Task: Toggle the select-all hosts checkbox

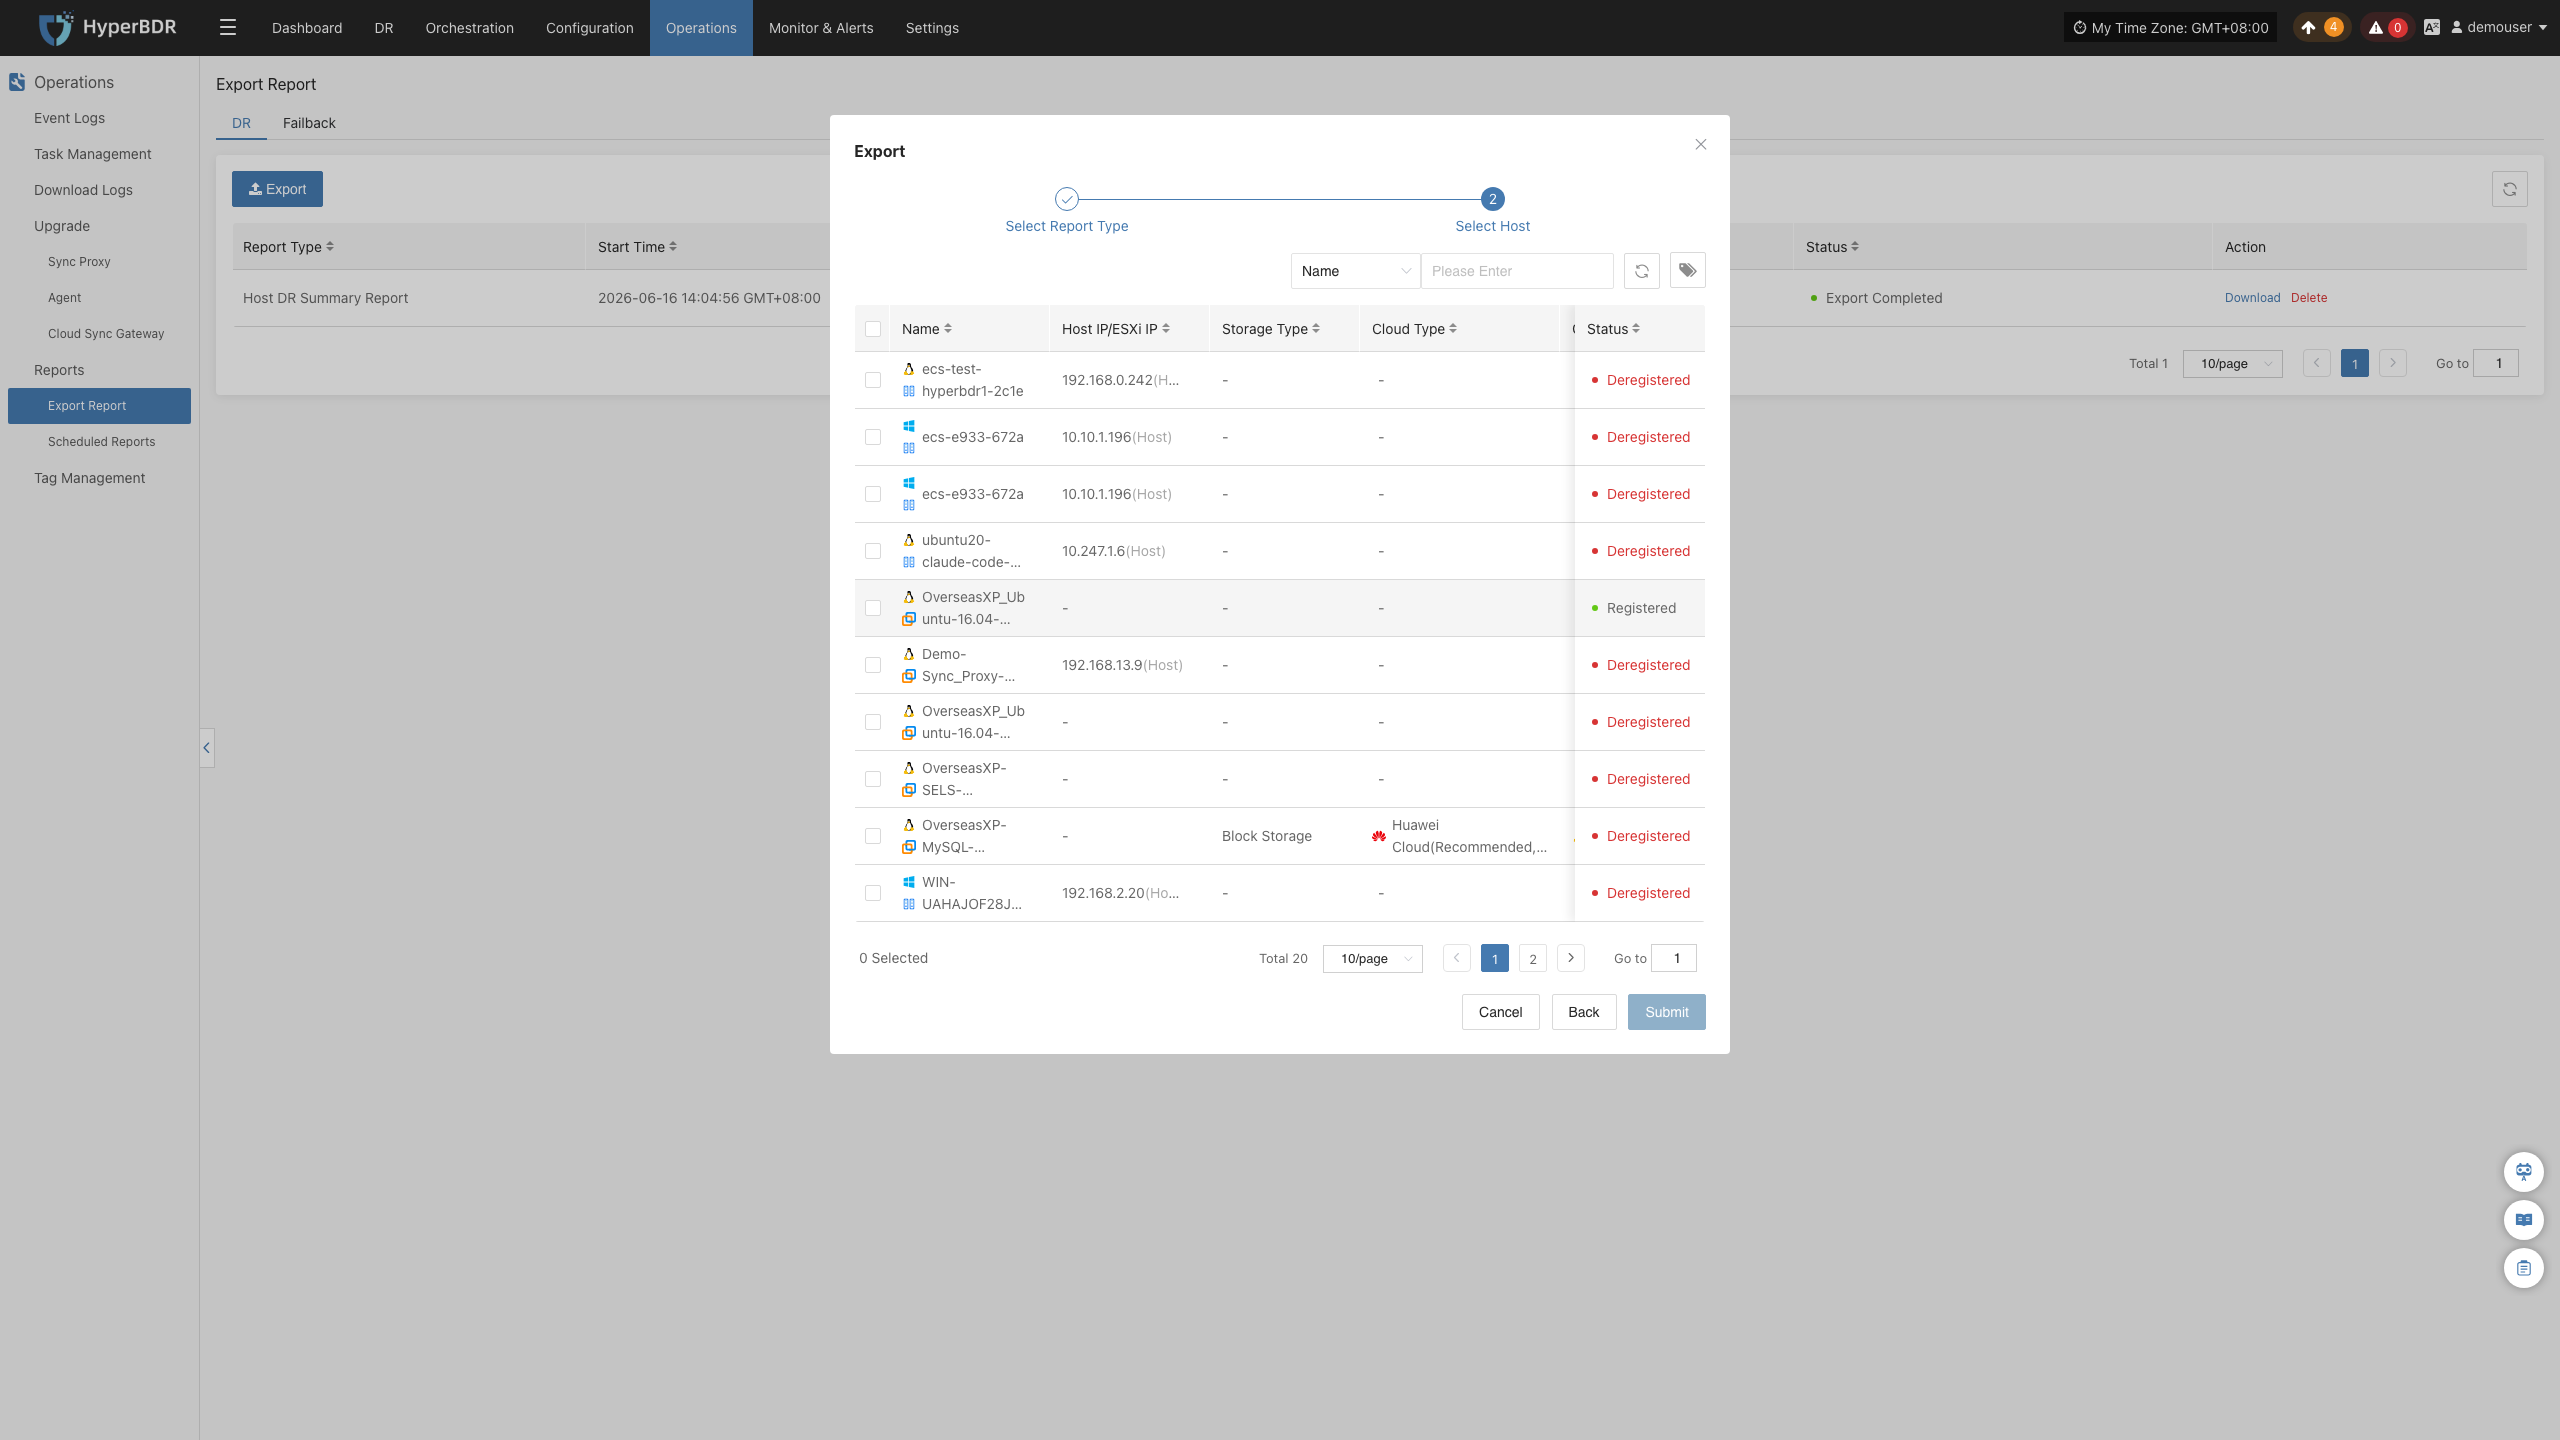Action: [873, 329]
